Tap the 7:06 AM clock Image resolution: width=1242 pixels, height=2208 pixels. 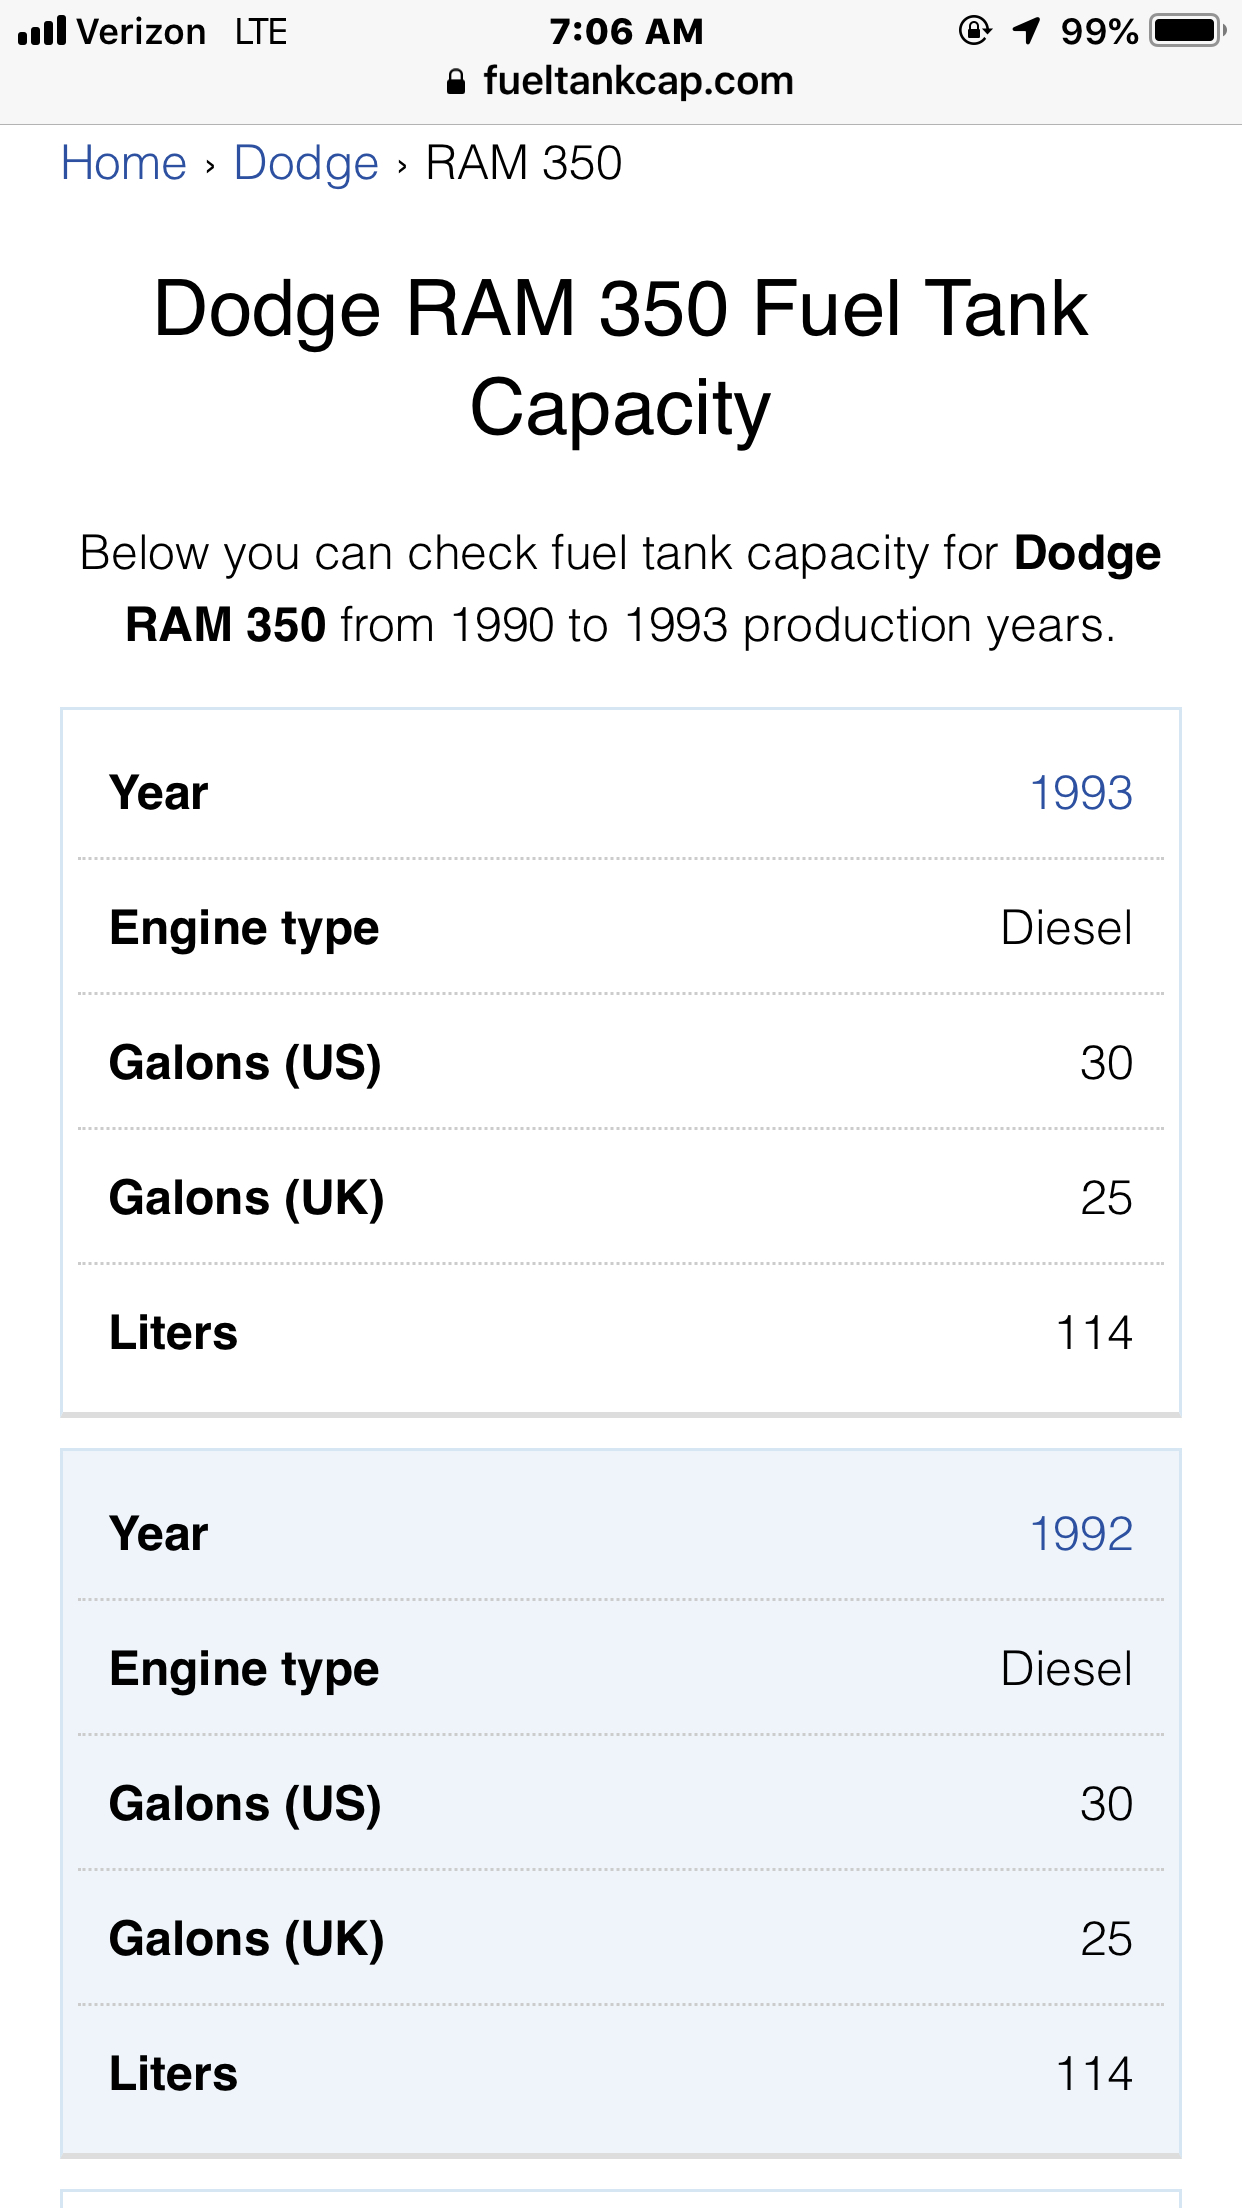(626, 31)
